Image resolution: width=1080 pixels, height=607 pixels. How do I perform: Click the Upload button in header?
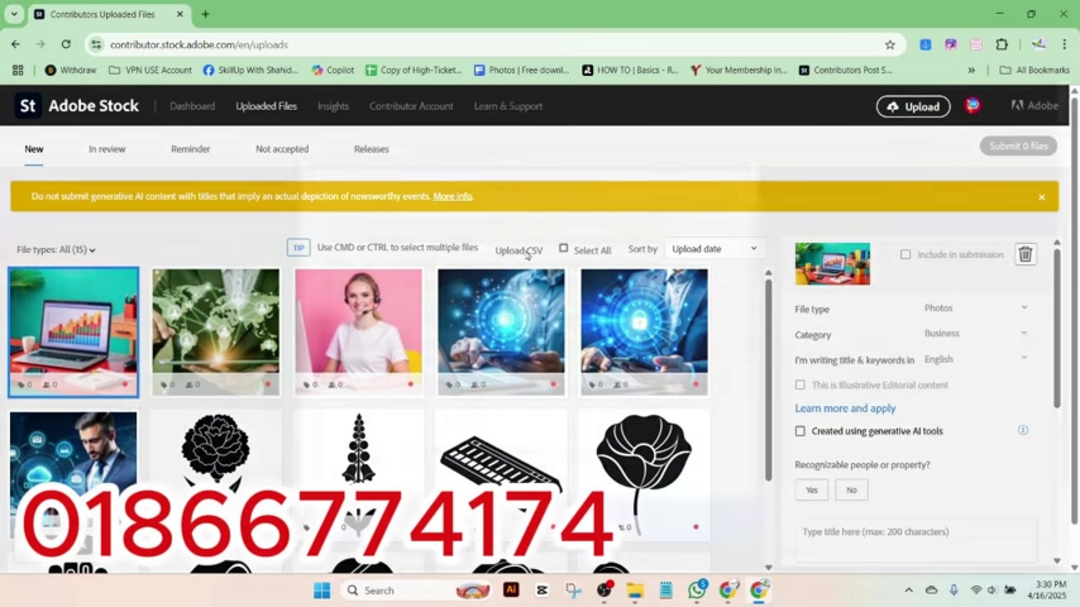click(x=913, y=107)
